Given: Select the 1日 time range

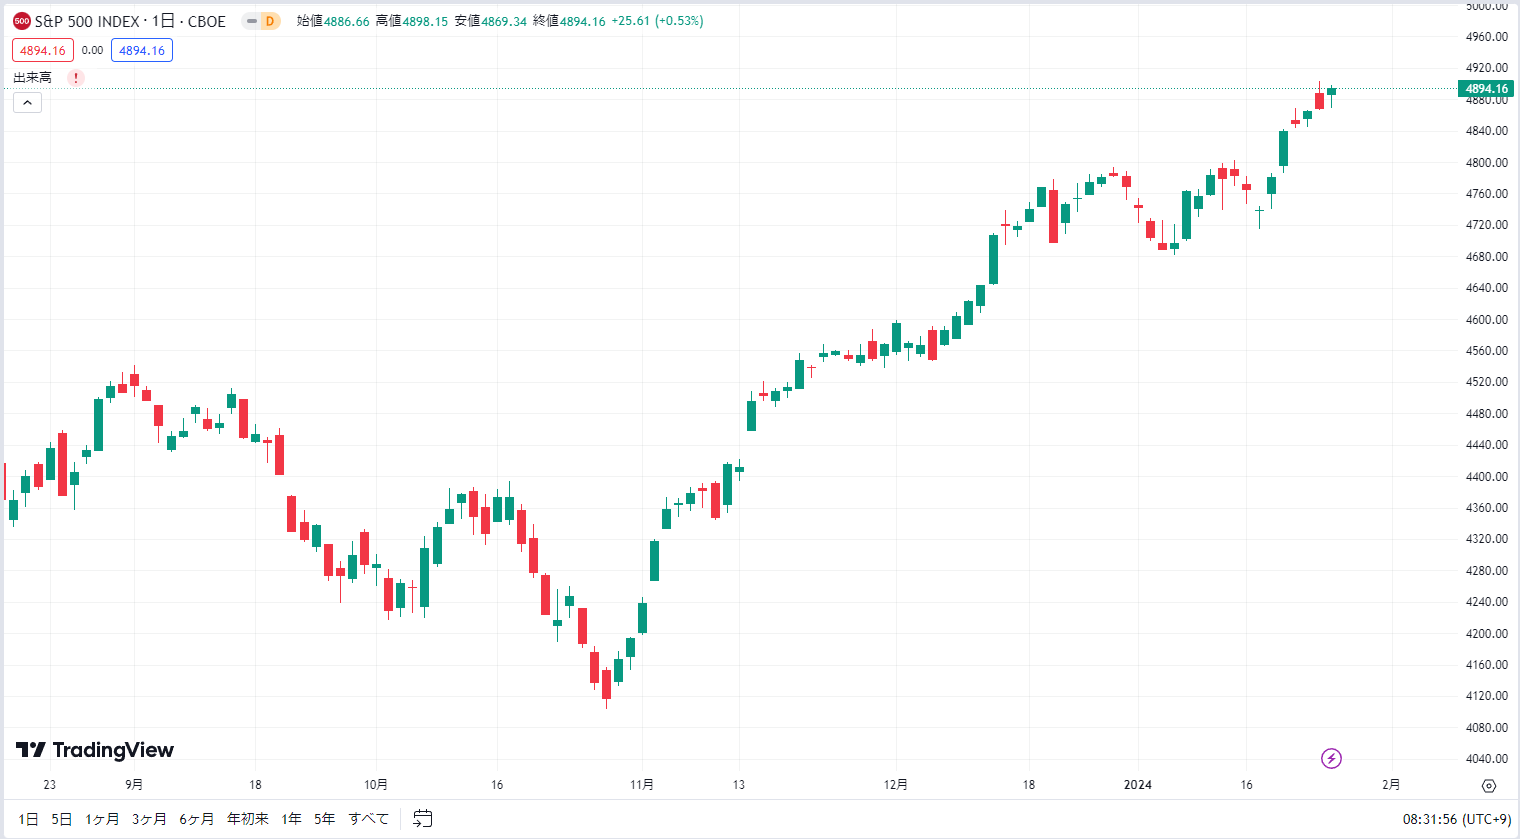Looking at the screenshot, I should coord(28,819).
